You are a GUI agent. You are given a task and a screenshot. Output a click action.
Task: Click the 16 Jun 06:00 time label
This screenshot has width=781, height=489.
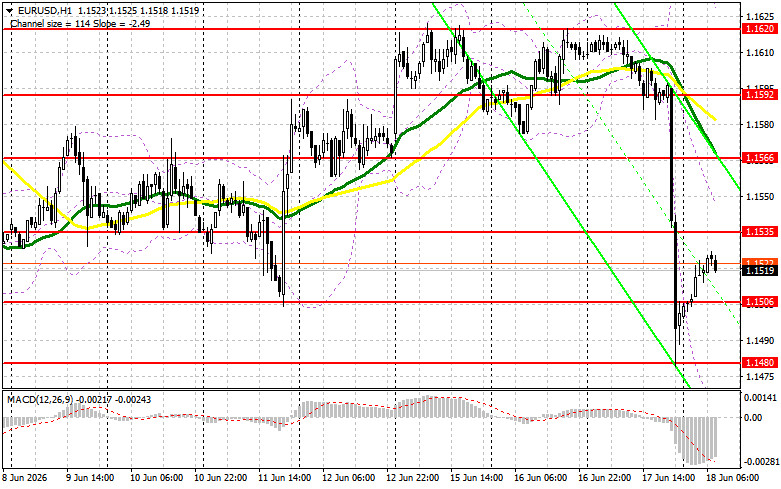coord(540,478)
